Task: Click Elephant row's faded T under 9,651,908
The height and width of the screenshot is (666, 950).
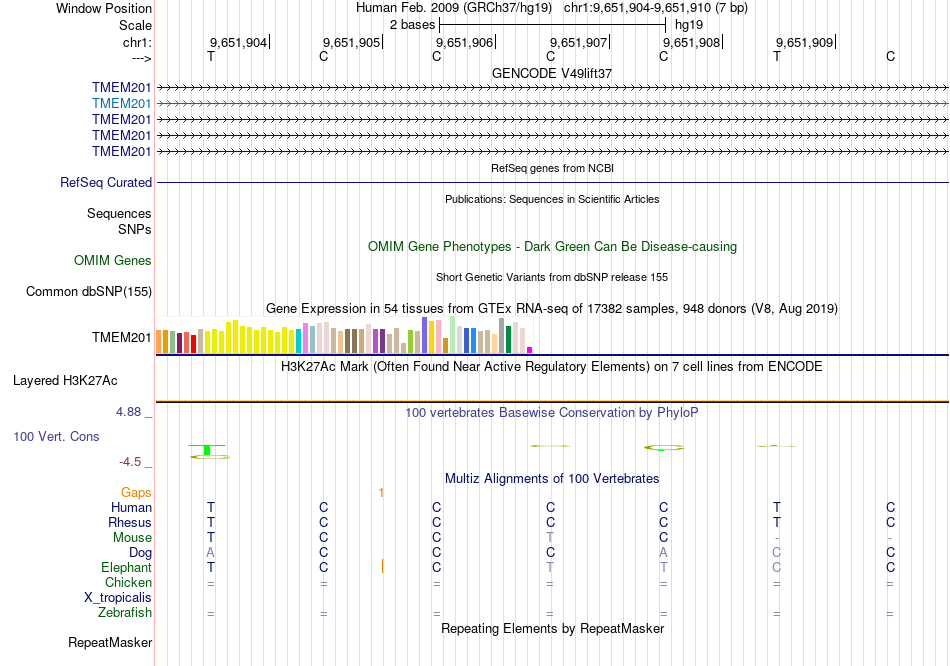Action: tap(663, 568)
